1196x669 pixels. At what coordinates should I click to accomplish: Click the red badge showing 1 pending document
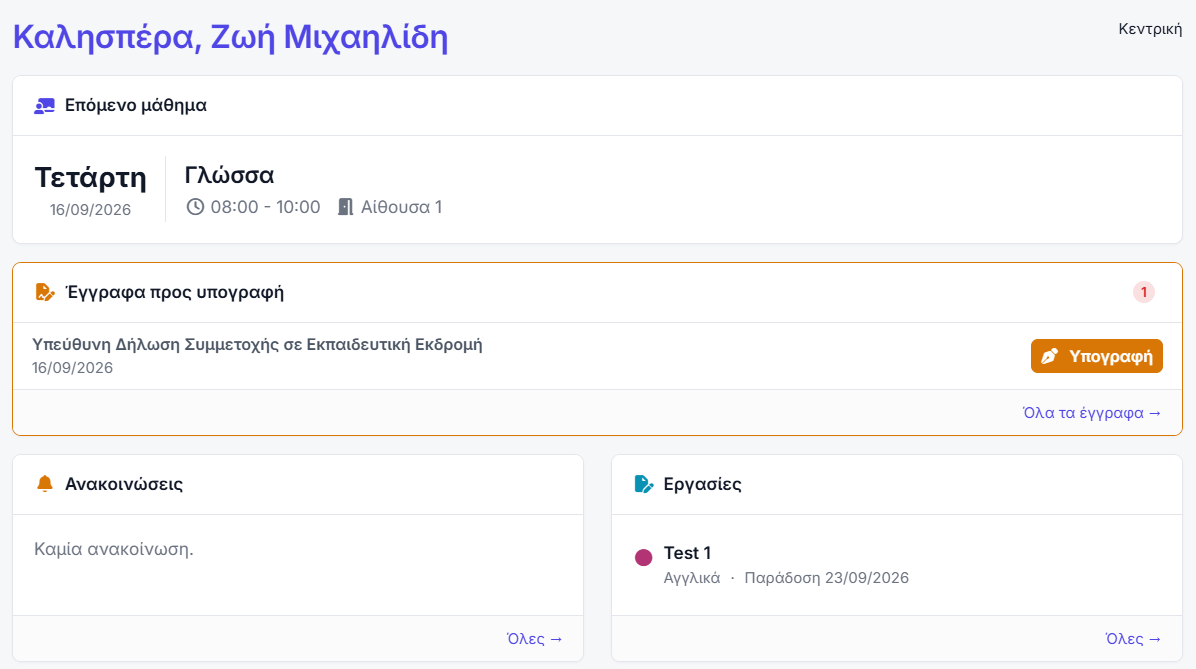click(x=1143, y=292)
